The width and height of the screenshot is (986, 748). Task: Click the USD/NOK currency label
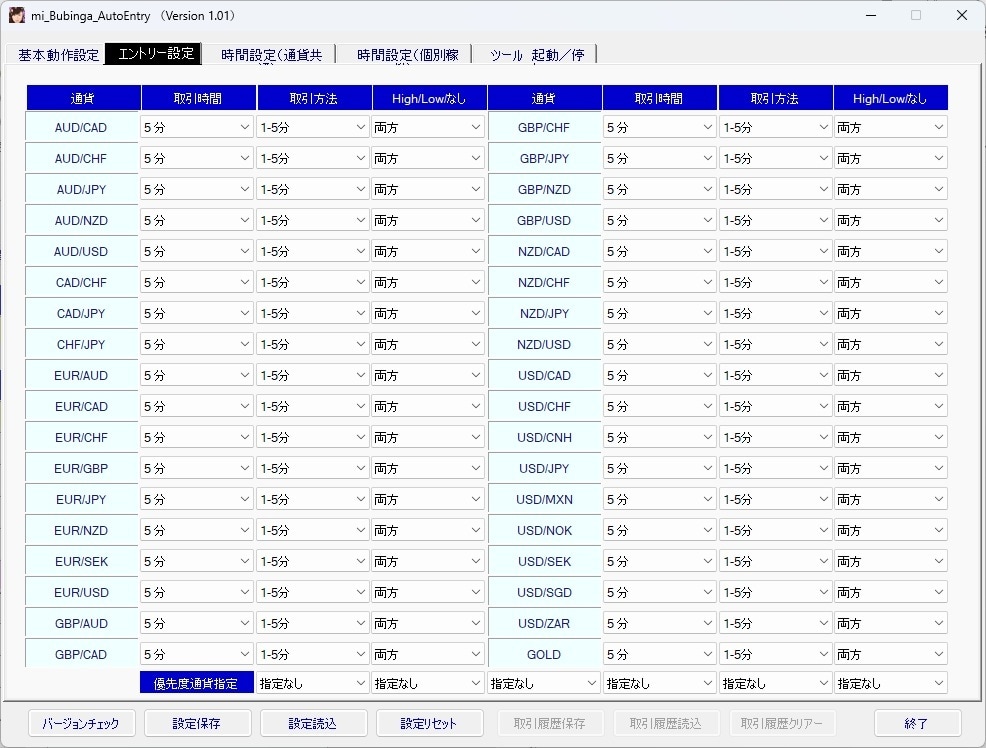point(544,531)
